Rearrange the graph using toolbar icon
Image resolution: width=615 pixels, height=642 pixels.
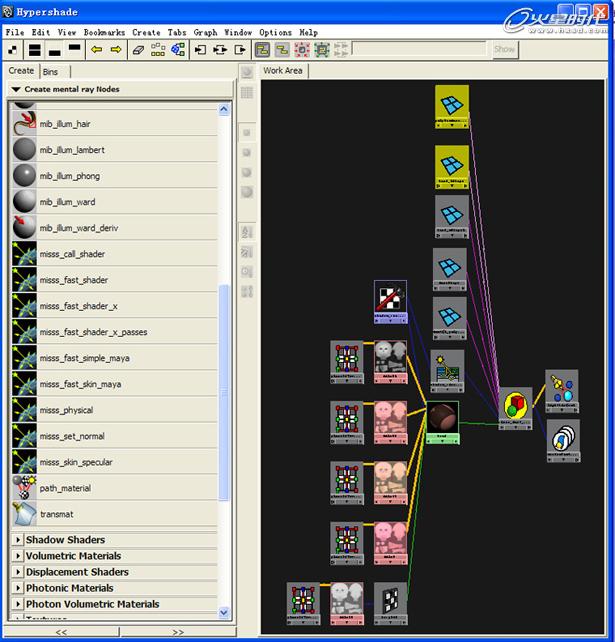pyautogui.click(x=158, y=50)
